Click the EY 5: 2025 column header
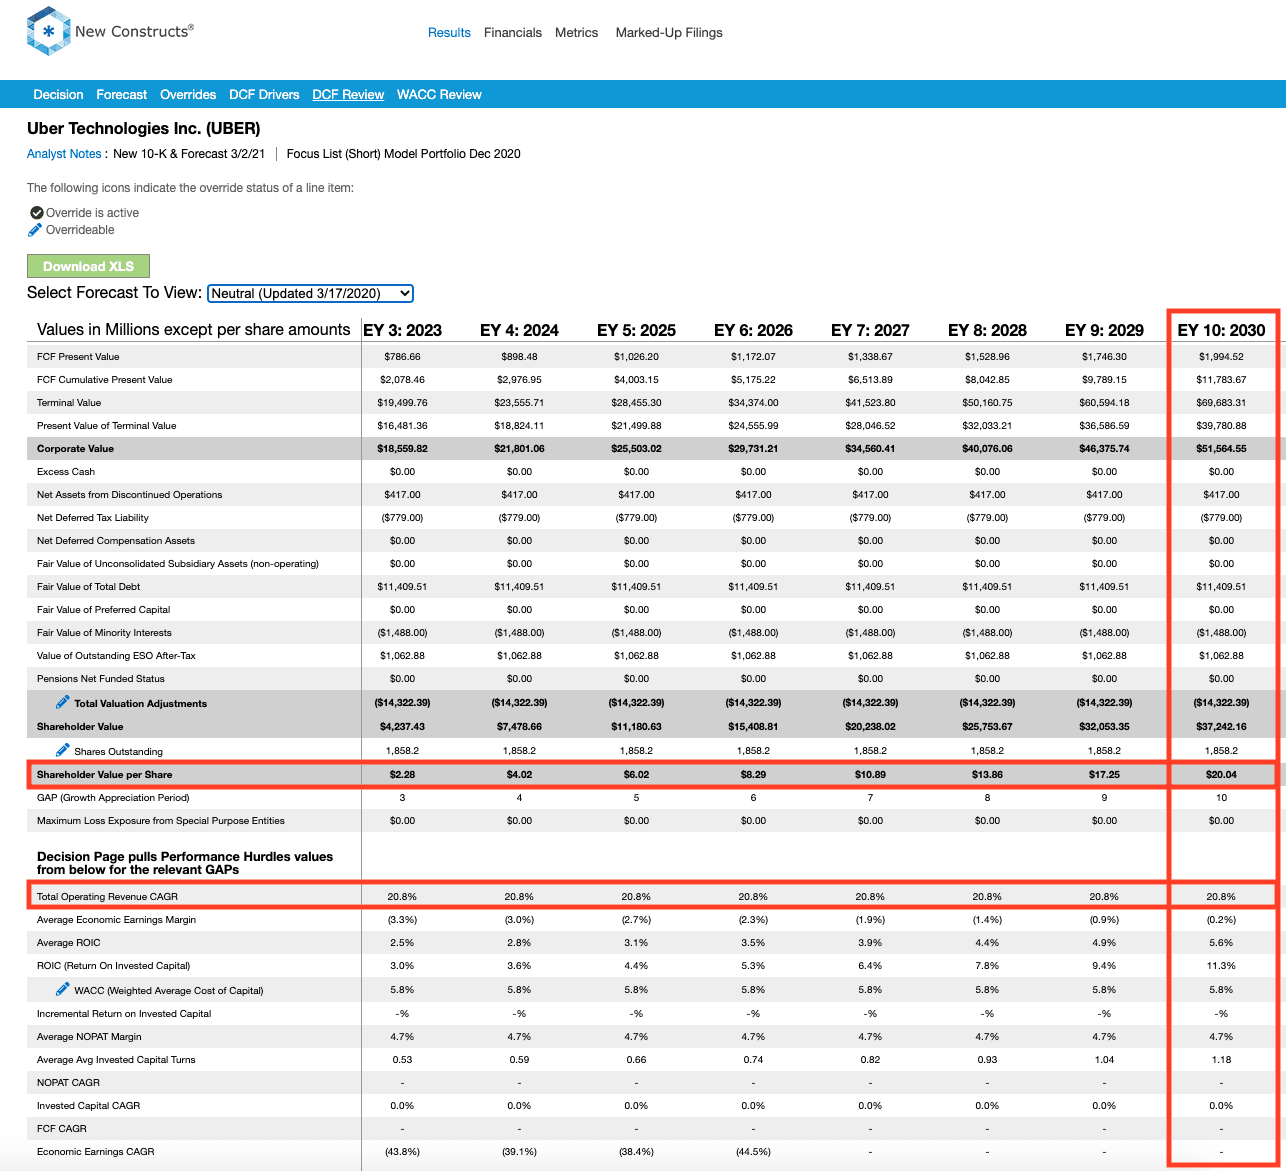Screen dimensions: 1286x1171 (x=636, y=330)
